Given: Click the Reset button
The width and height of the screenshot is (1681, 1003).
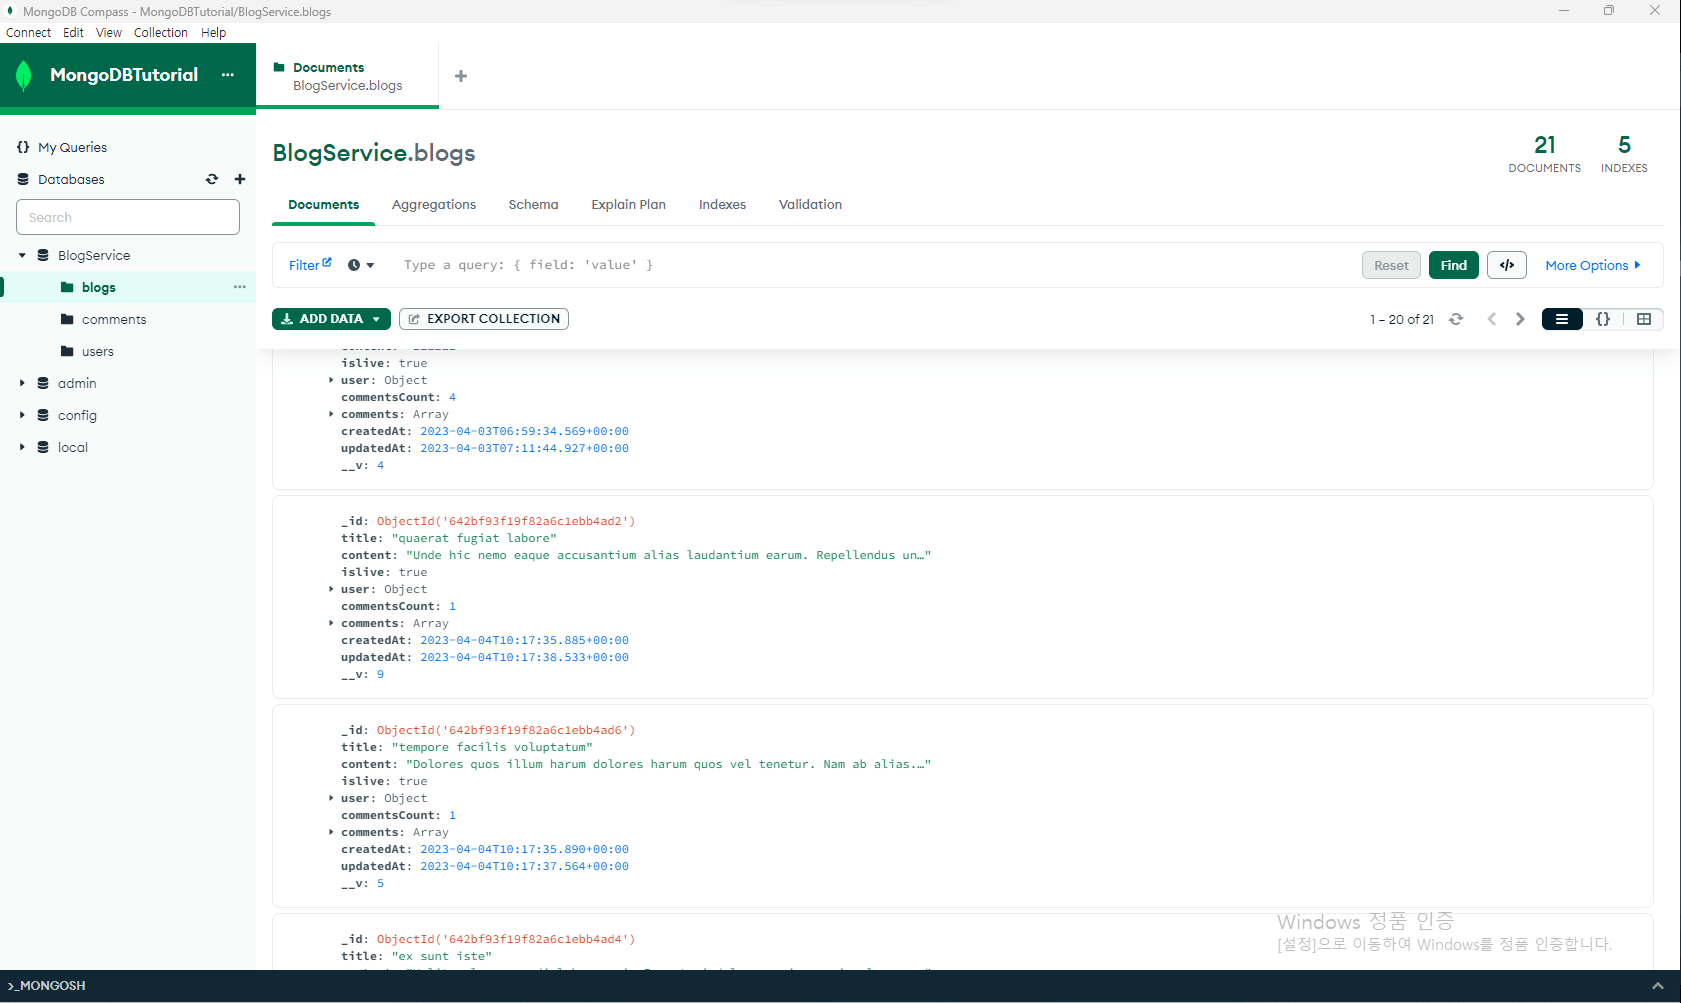Looking at the screenshot, I should (1391, 265).
